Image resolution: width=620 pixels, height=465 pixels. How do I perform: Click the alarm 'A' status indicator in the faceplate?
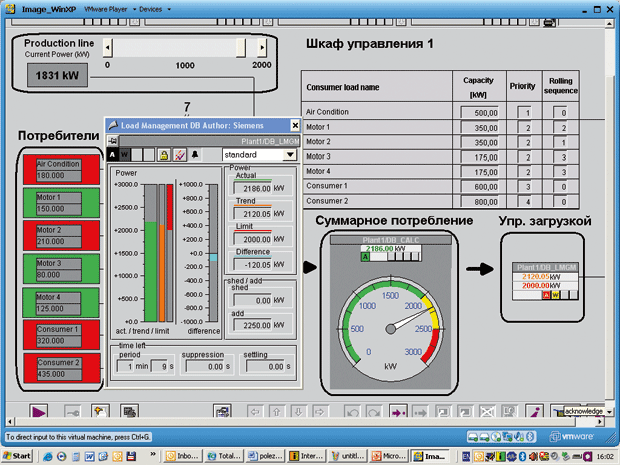coord(113,155)
